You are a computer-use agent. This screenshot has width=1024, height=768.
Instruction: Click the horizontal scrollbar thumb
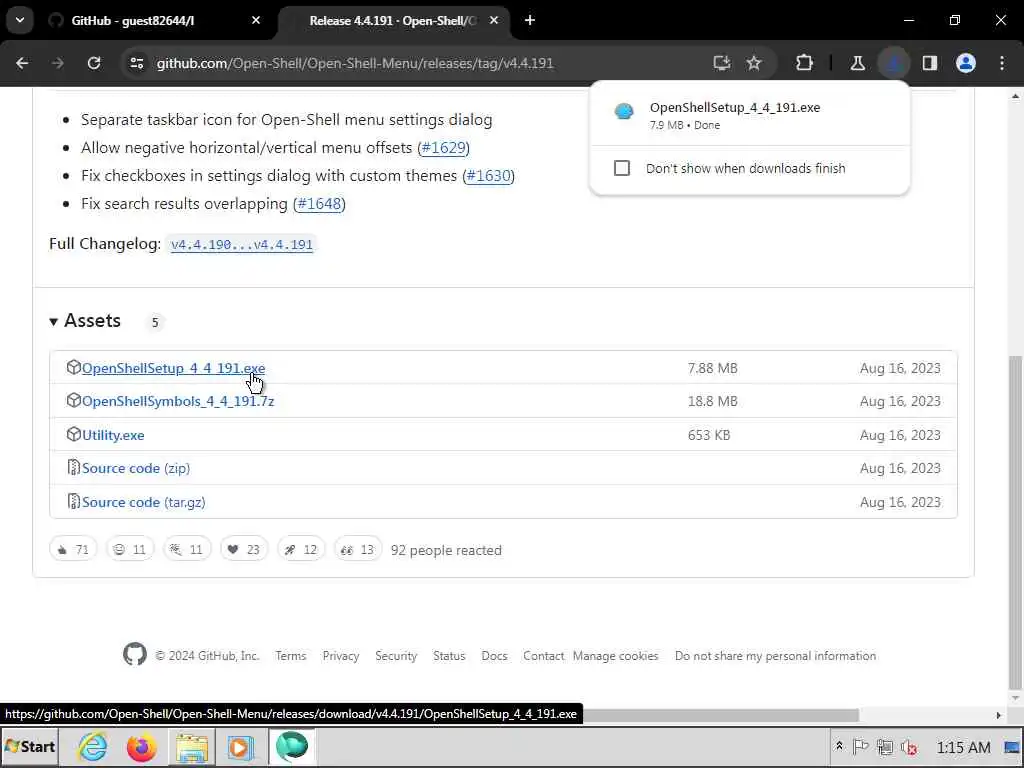pyautogui.click(x=718, y=715)
